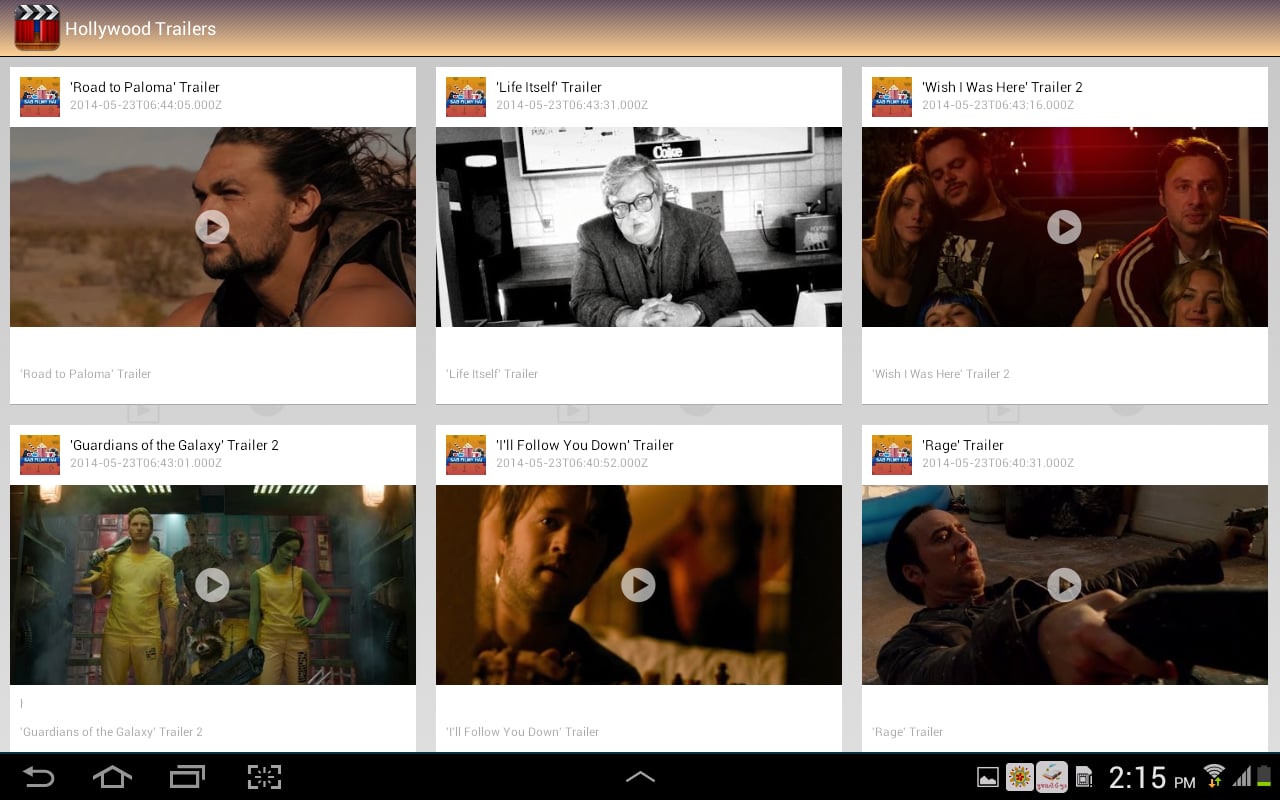Tap the Hollywood Trailers app clapperboard icon
This screenshot has width=1280, height=800.
37,28
